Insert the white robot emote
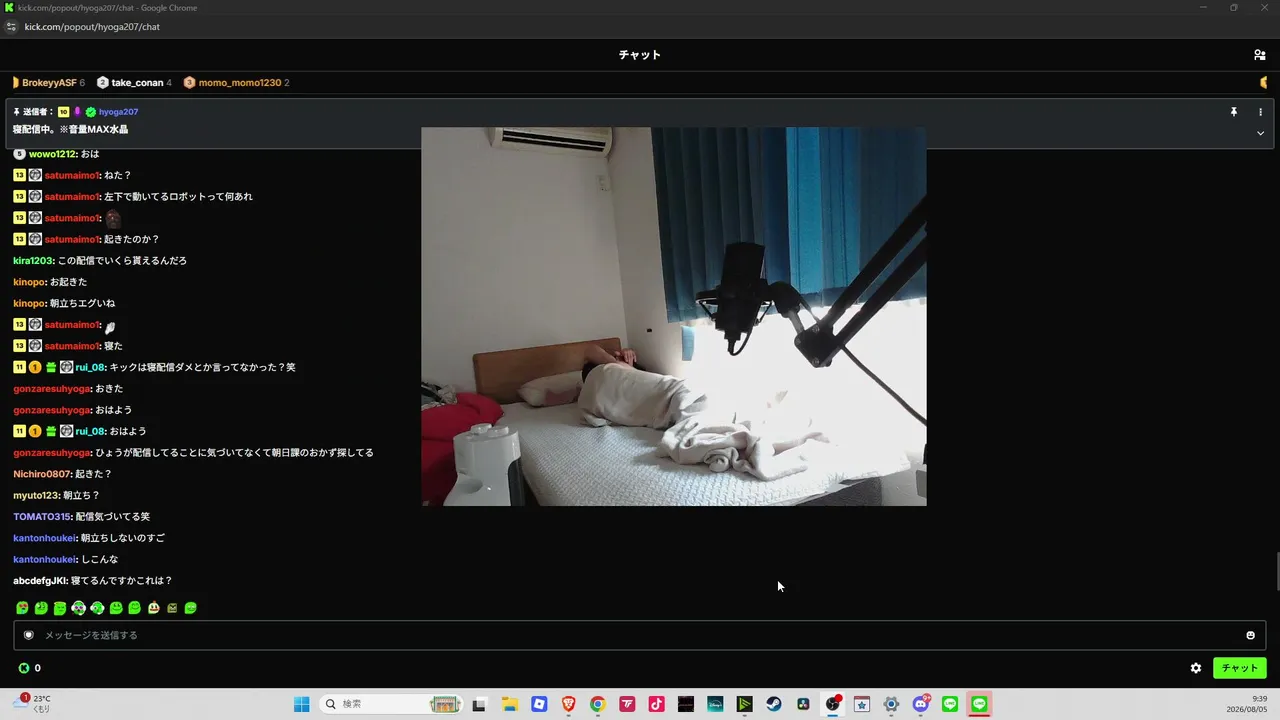The image size is (1280, 720). (154, 608)
